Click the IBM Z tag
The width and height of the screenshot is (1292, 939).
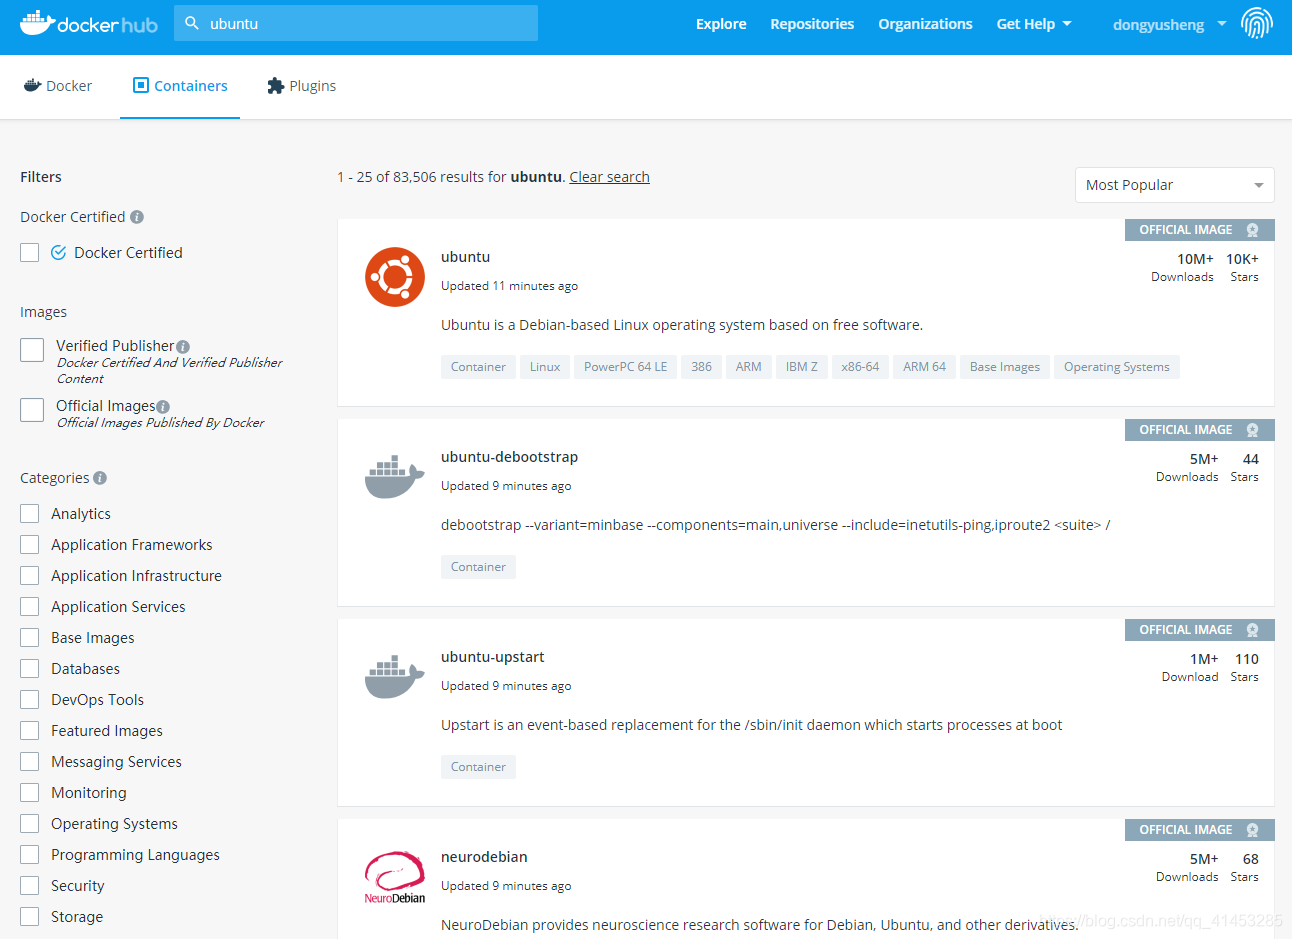801,367
